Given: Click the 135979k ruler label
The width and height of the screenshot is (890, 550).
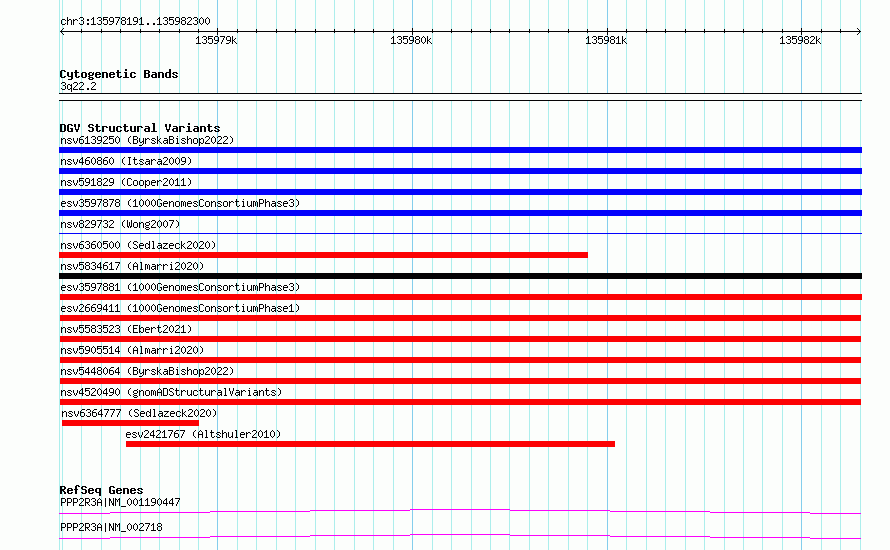Looking at the screenshot, I should pyautogui.click(x=216, y=40).
